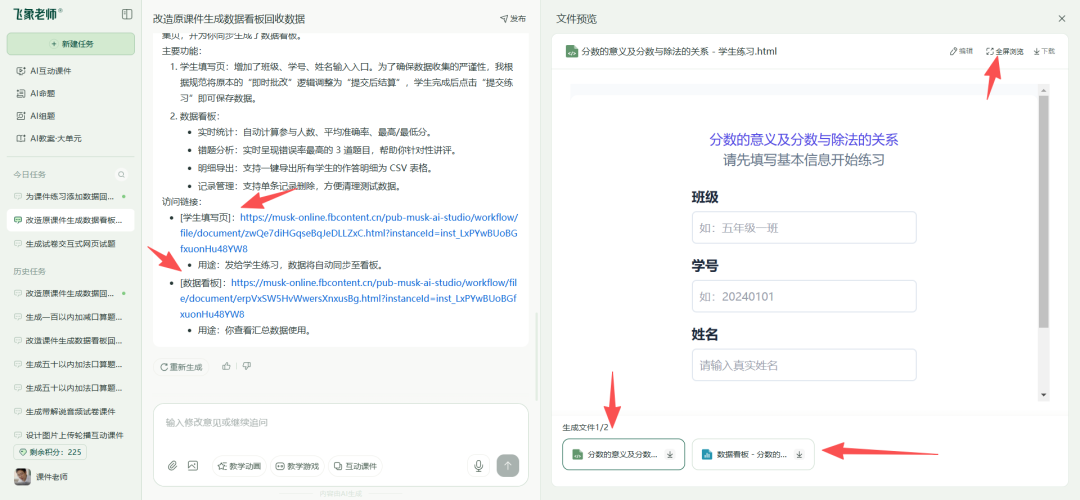Image resolution: width=1080 pixels, height=500 pixels.
Task: Close the 文件预览 panel
Action: point(1061,19)
